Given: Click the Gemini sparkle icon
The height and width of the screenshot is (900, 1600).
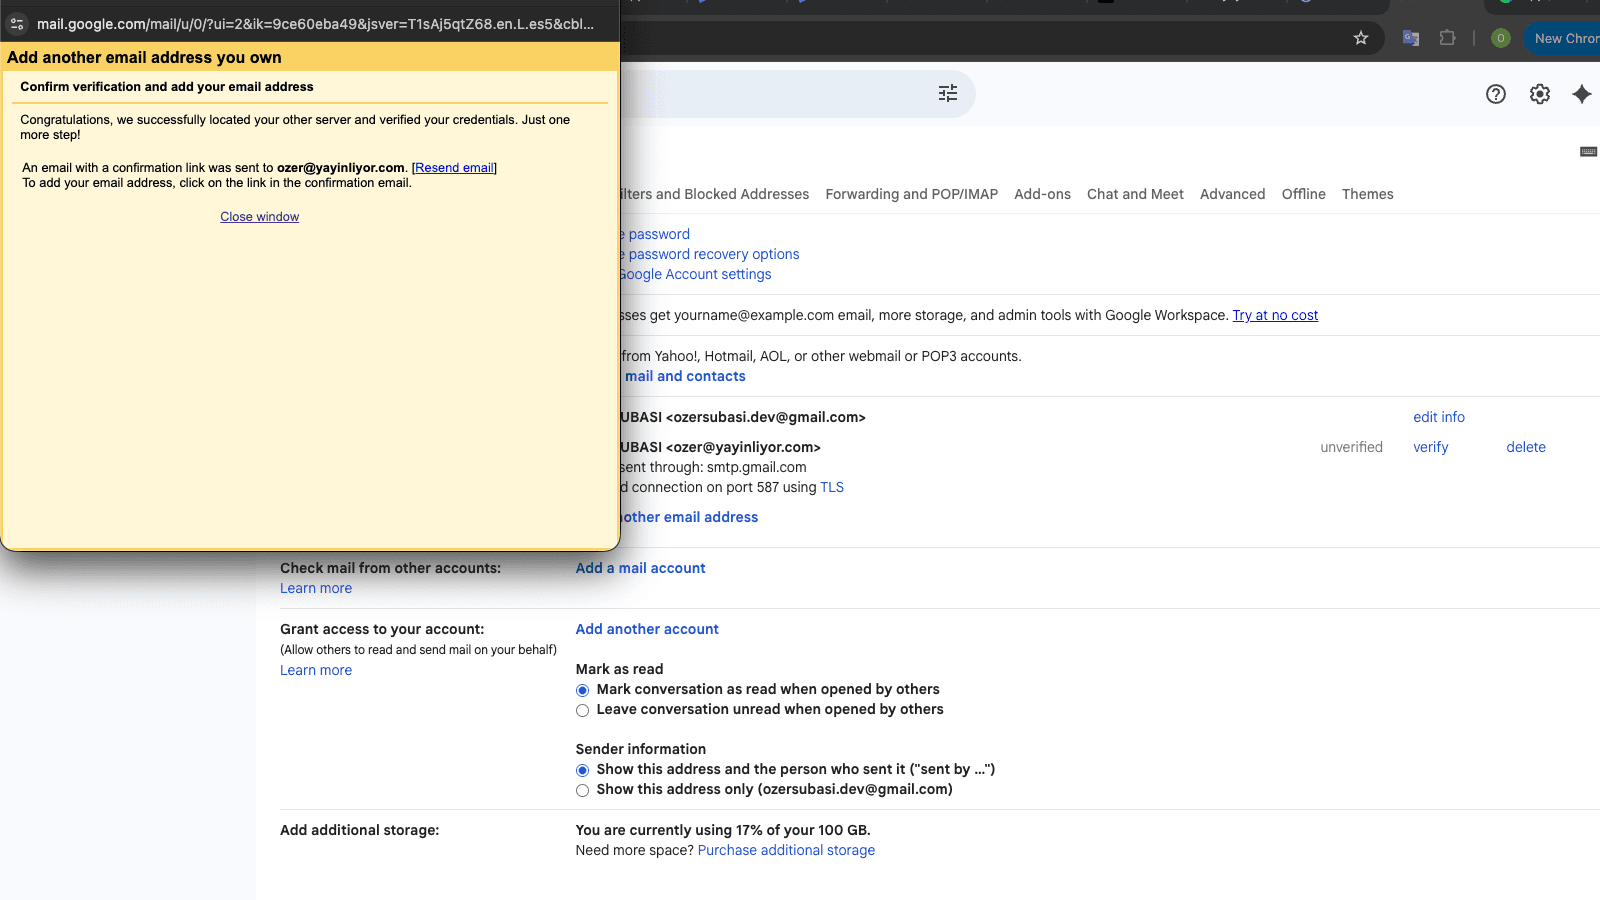Looking at the screenshot, I should [1582, 94].
